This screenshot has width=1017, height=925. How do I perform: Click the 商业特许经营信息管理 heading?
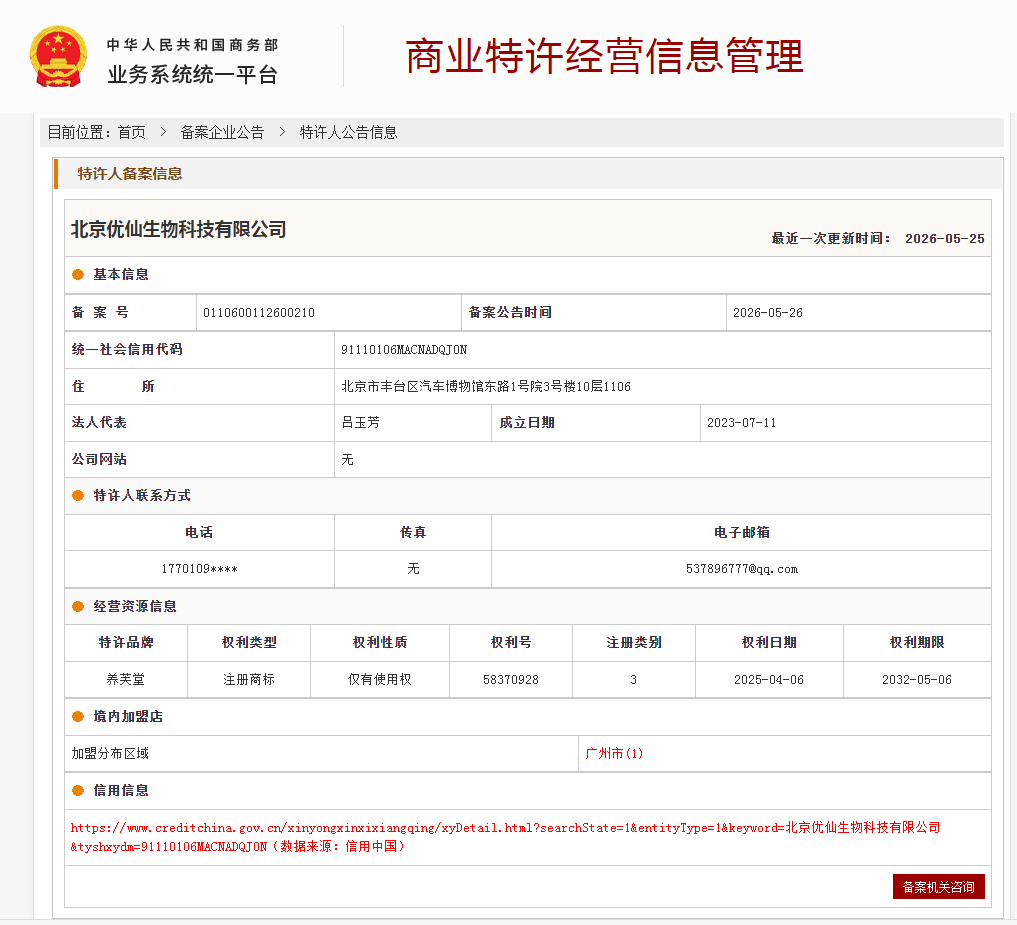(x=604, y=56)
